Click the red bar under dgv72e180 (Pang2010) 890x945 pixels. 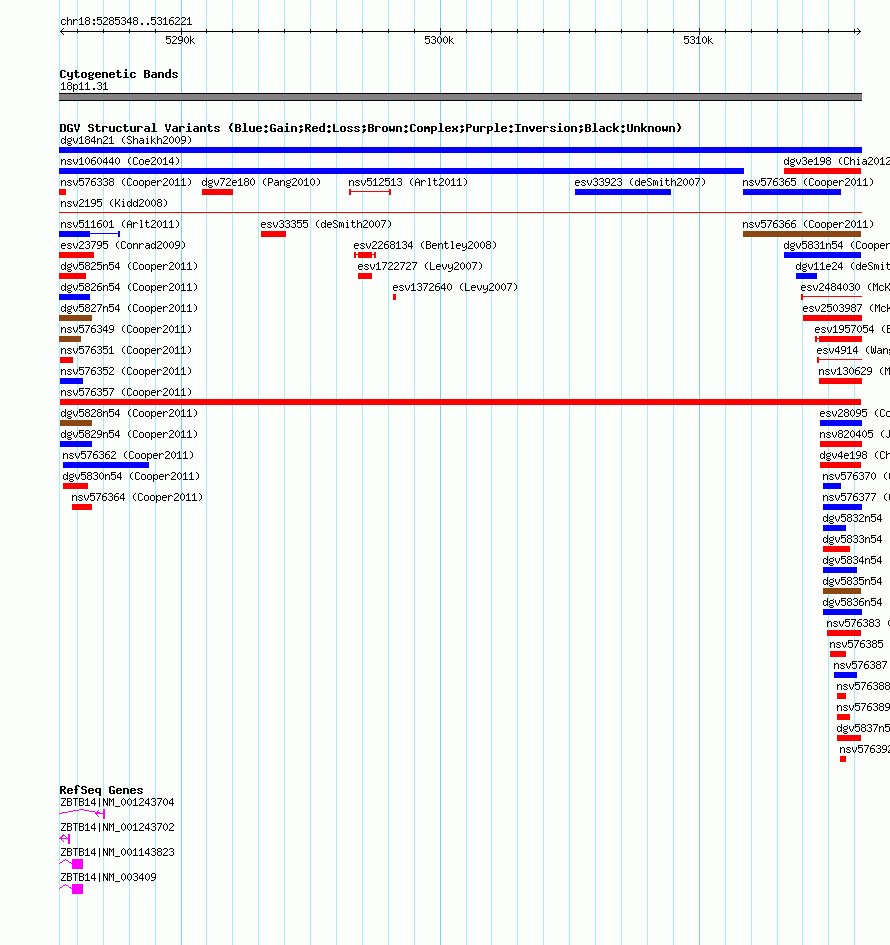pos(218,192)
